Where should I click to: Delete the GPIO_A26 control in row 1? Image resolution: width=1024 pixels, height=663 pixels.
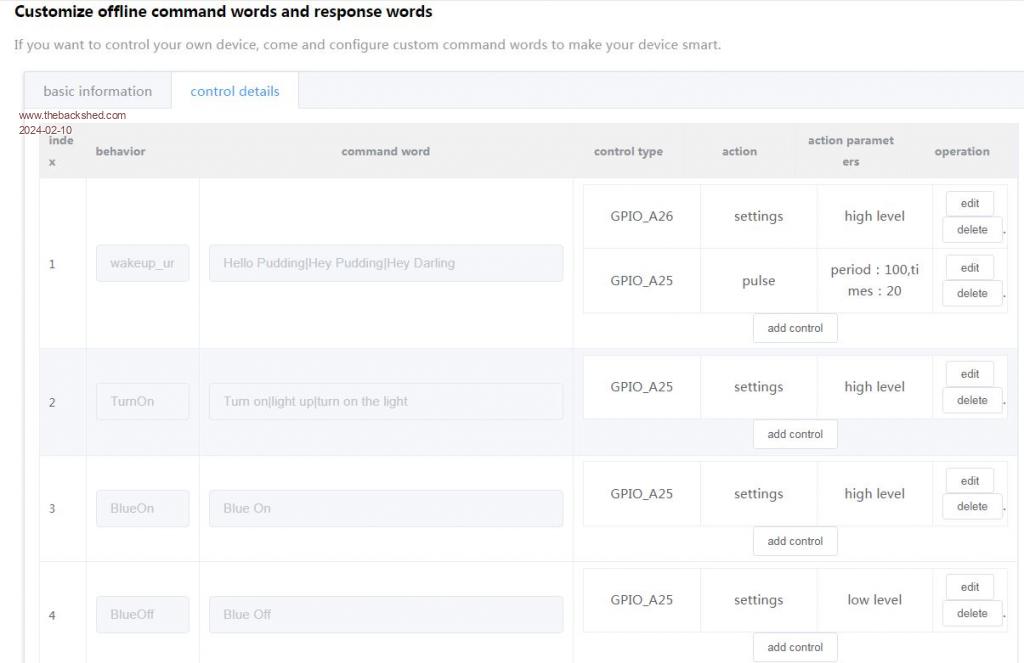click(x=971, y=230)
